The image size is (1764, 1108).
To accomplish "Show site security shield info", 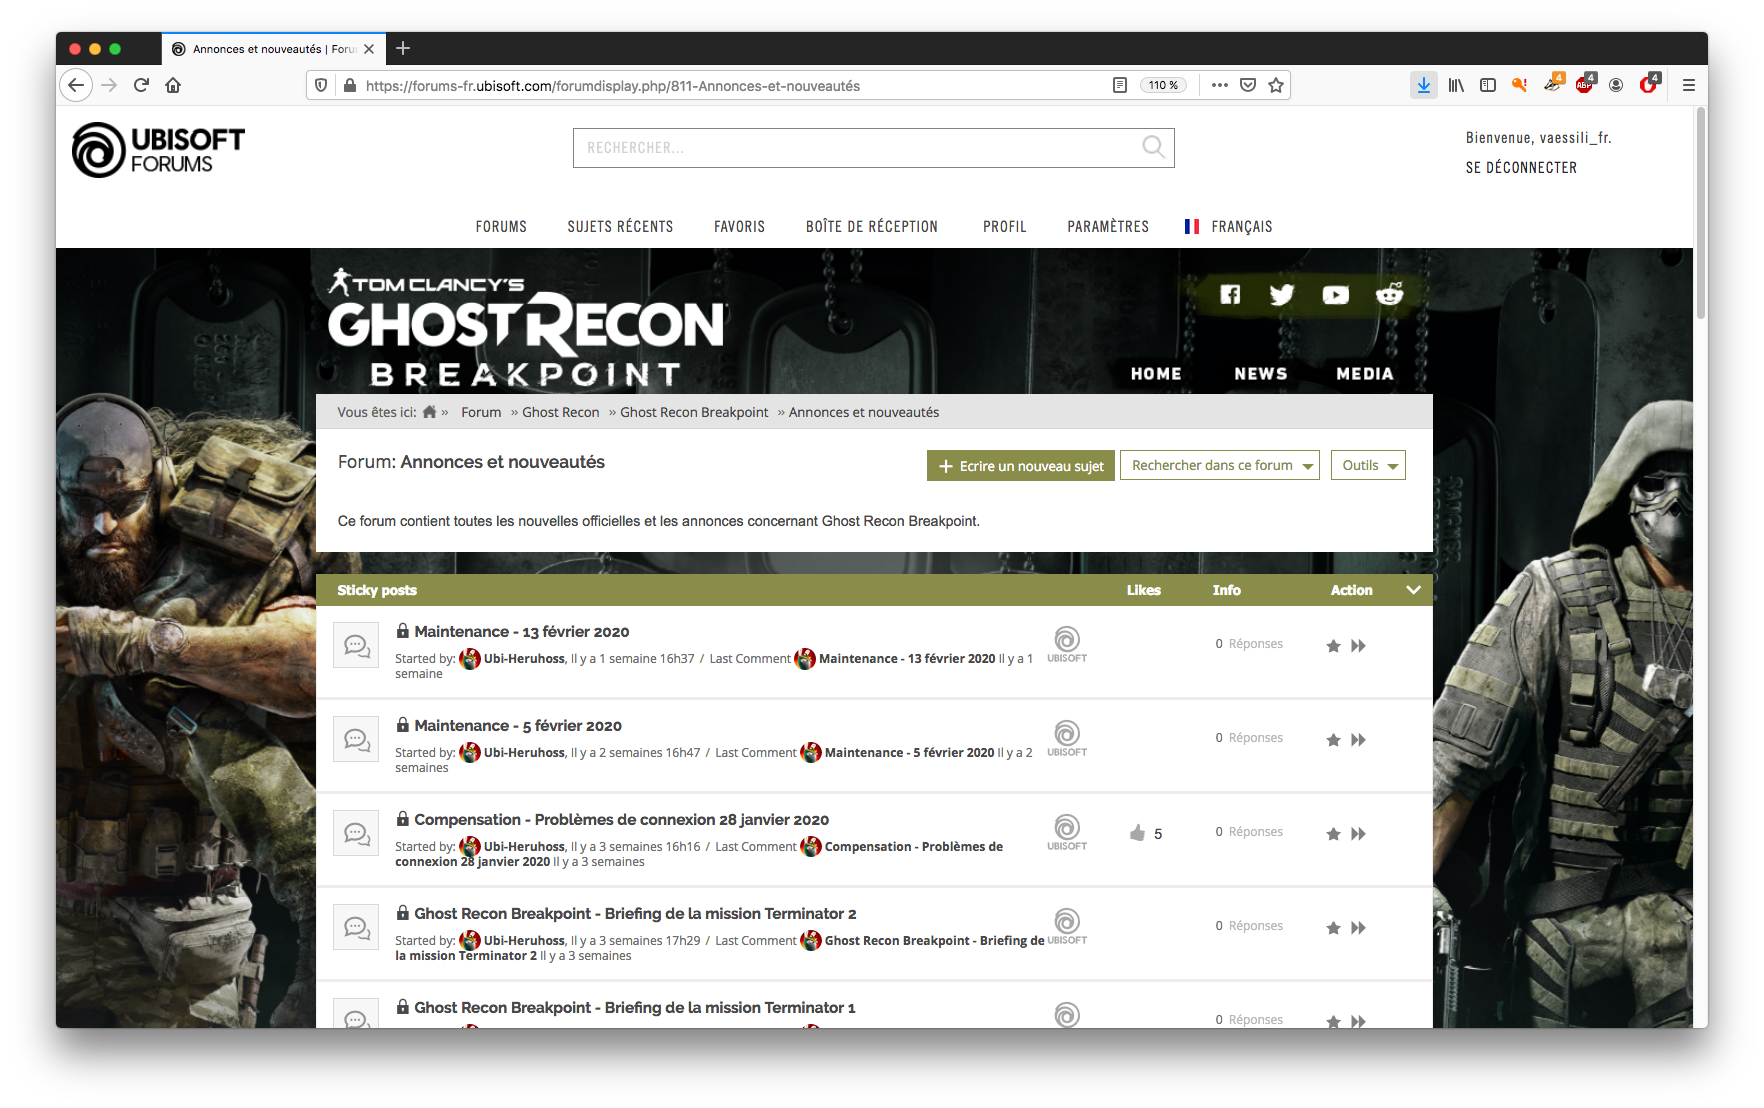I will [321, 85].
